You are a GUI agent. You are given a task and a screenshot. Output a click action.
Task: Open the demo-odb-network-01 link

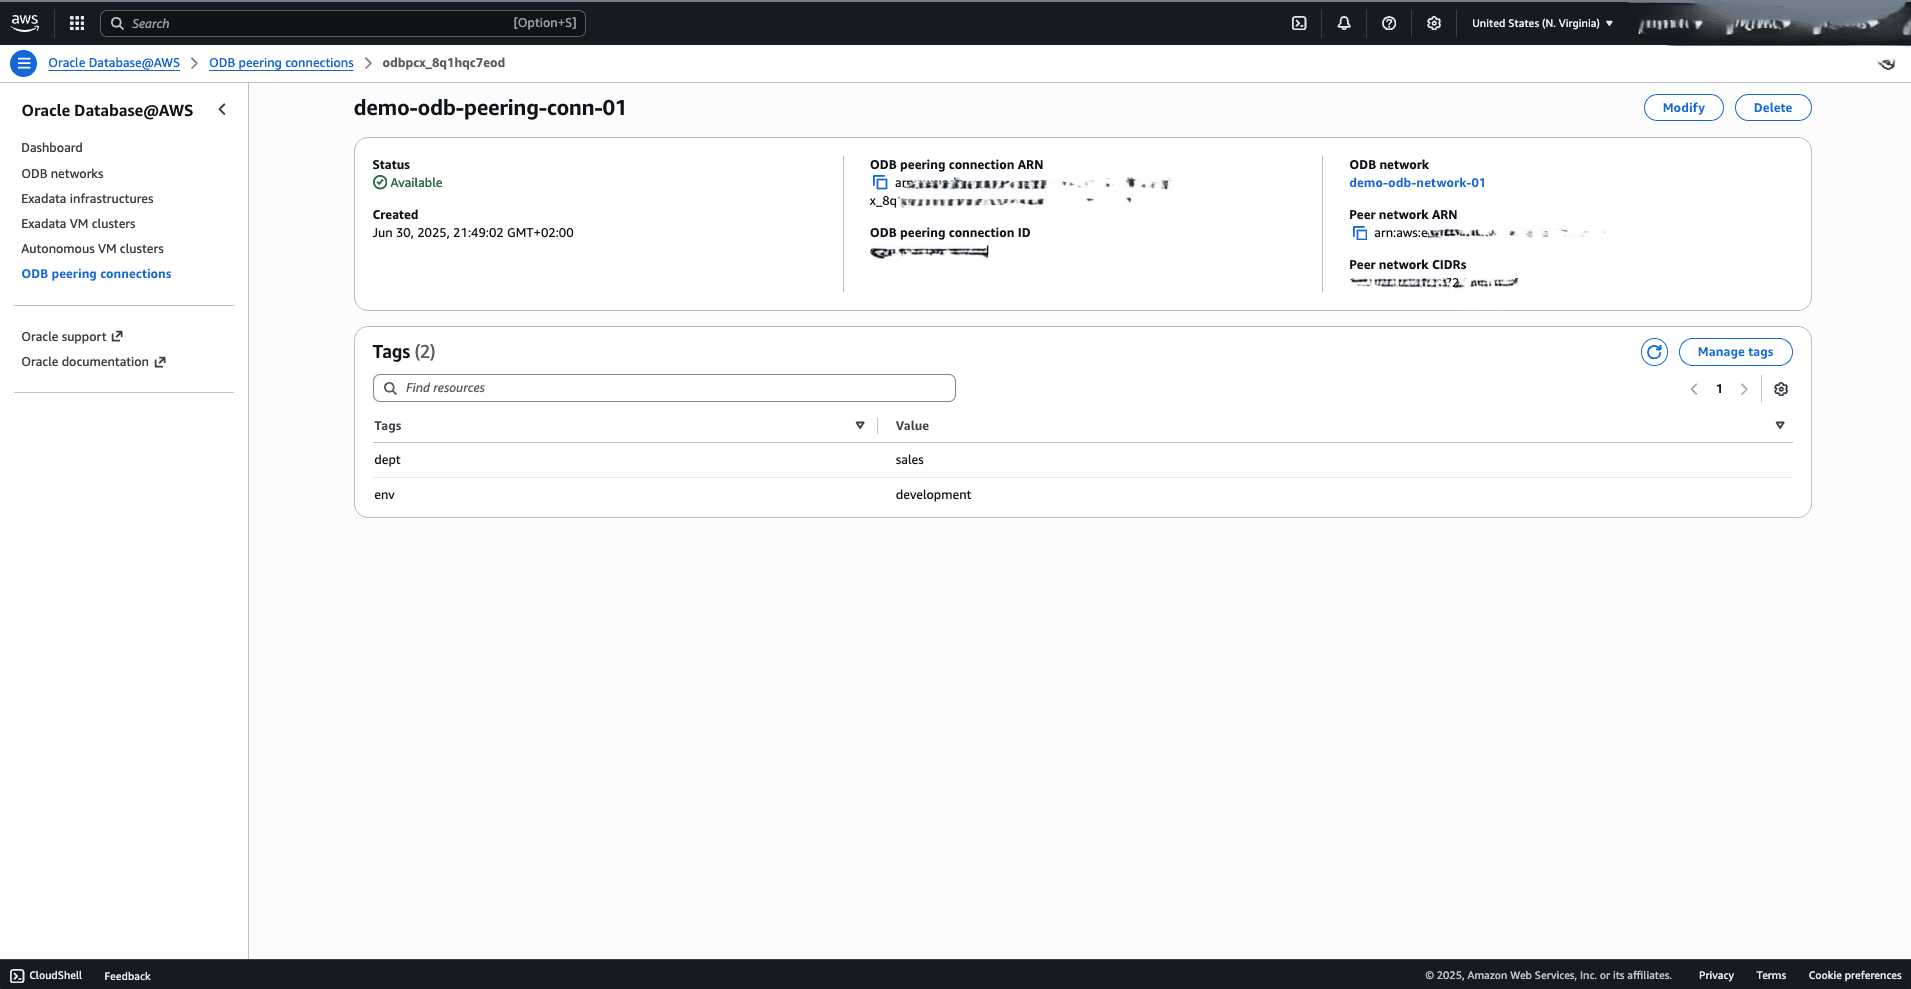1416,182
